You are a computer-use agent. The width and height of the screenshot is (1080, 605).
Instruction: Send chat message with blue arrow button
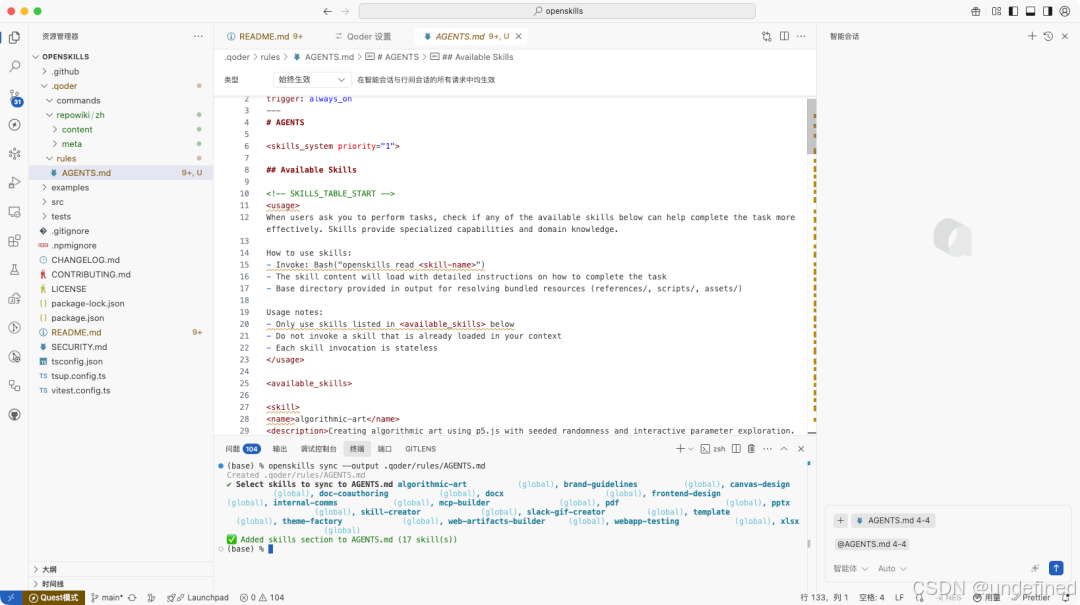click(x=1056, y=568)
